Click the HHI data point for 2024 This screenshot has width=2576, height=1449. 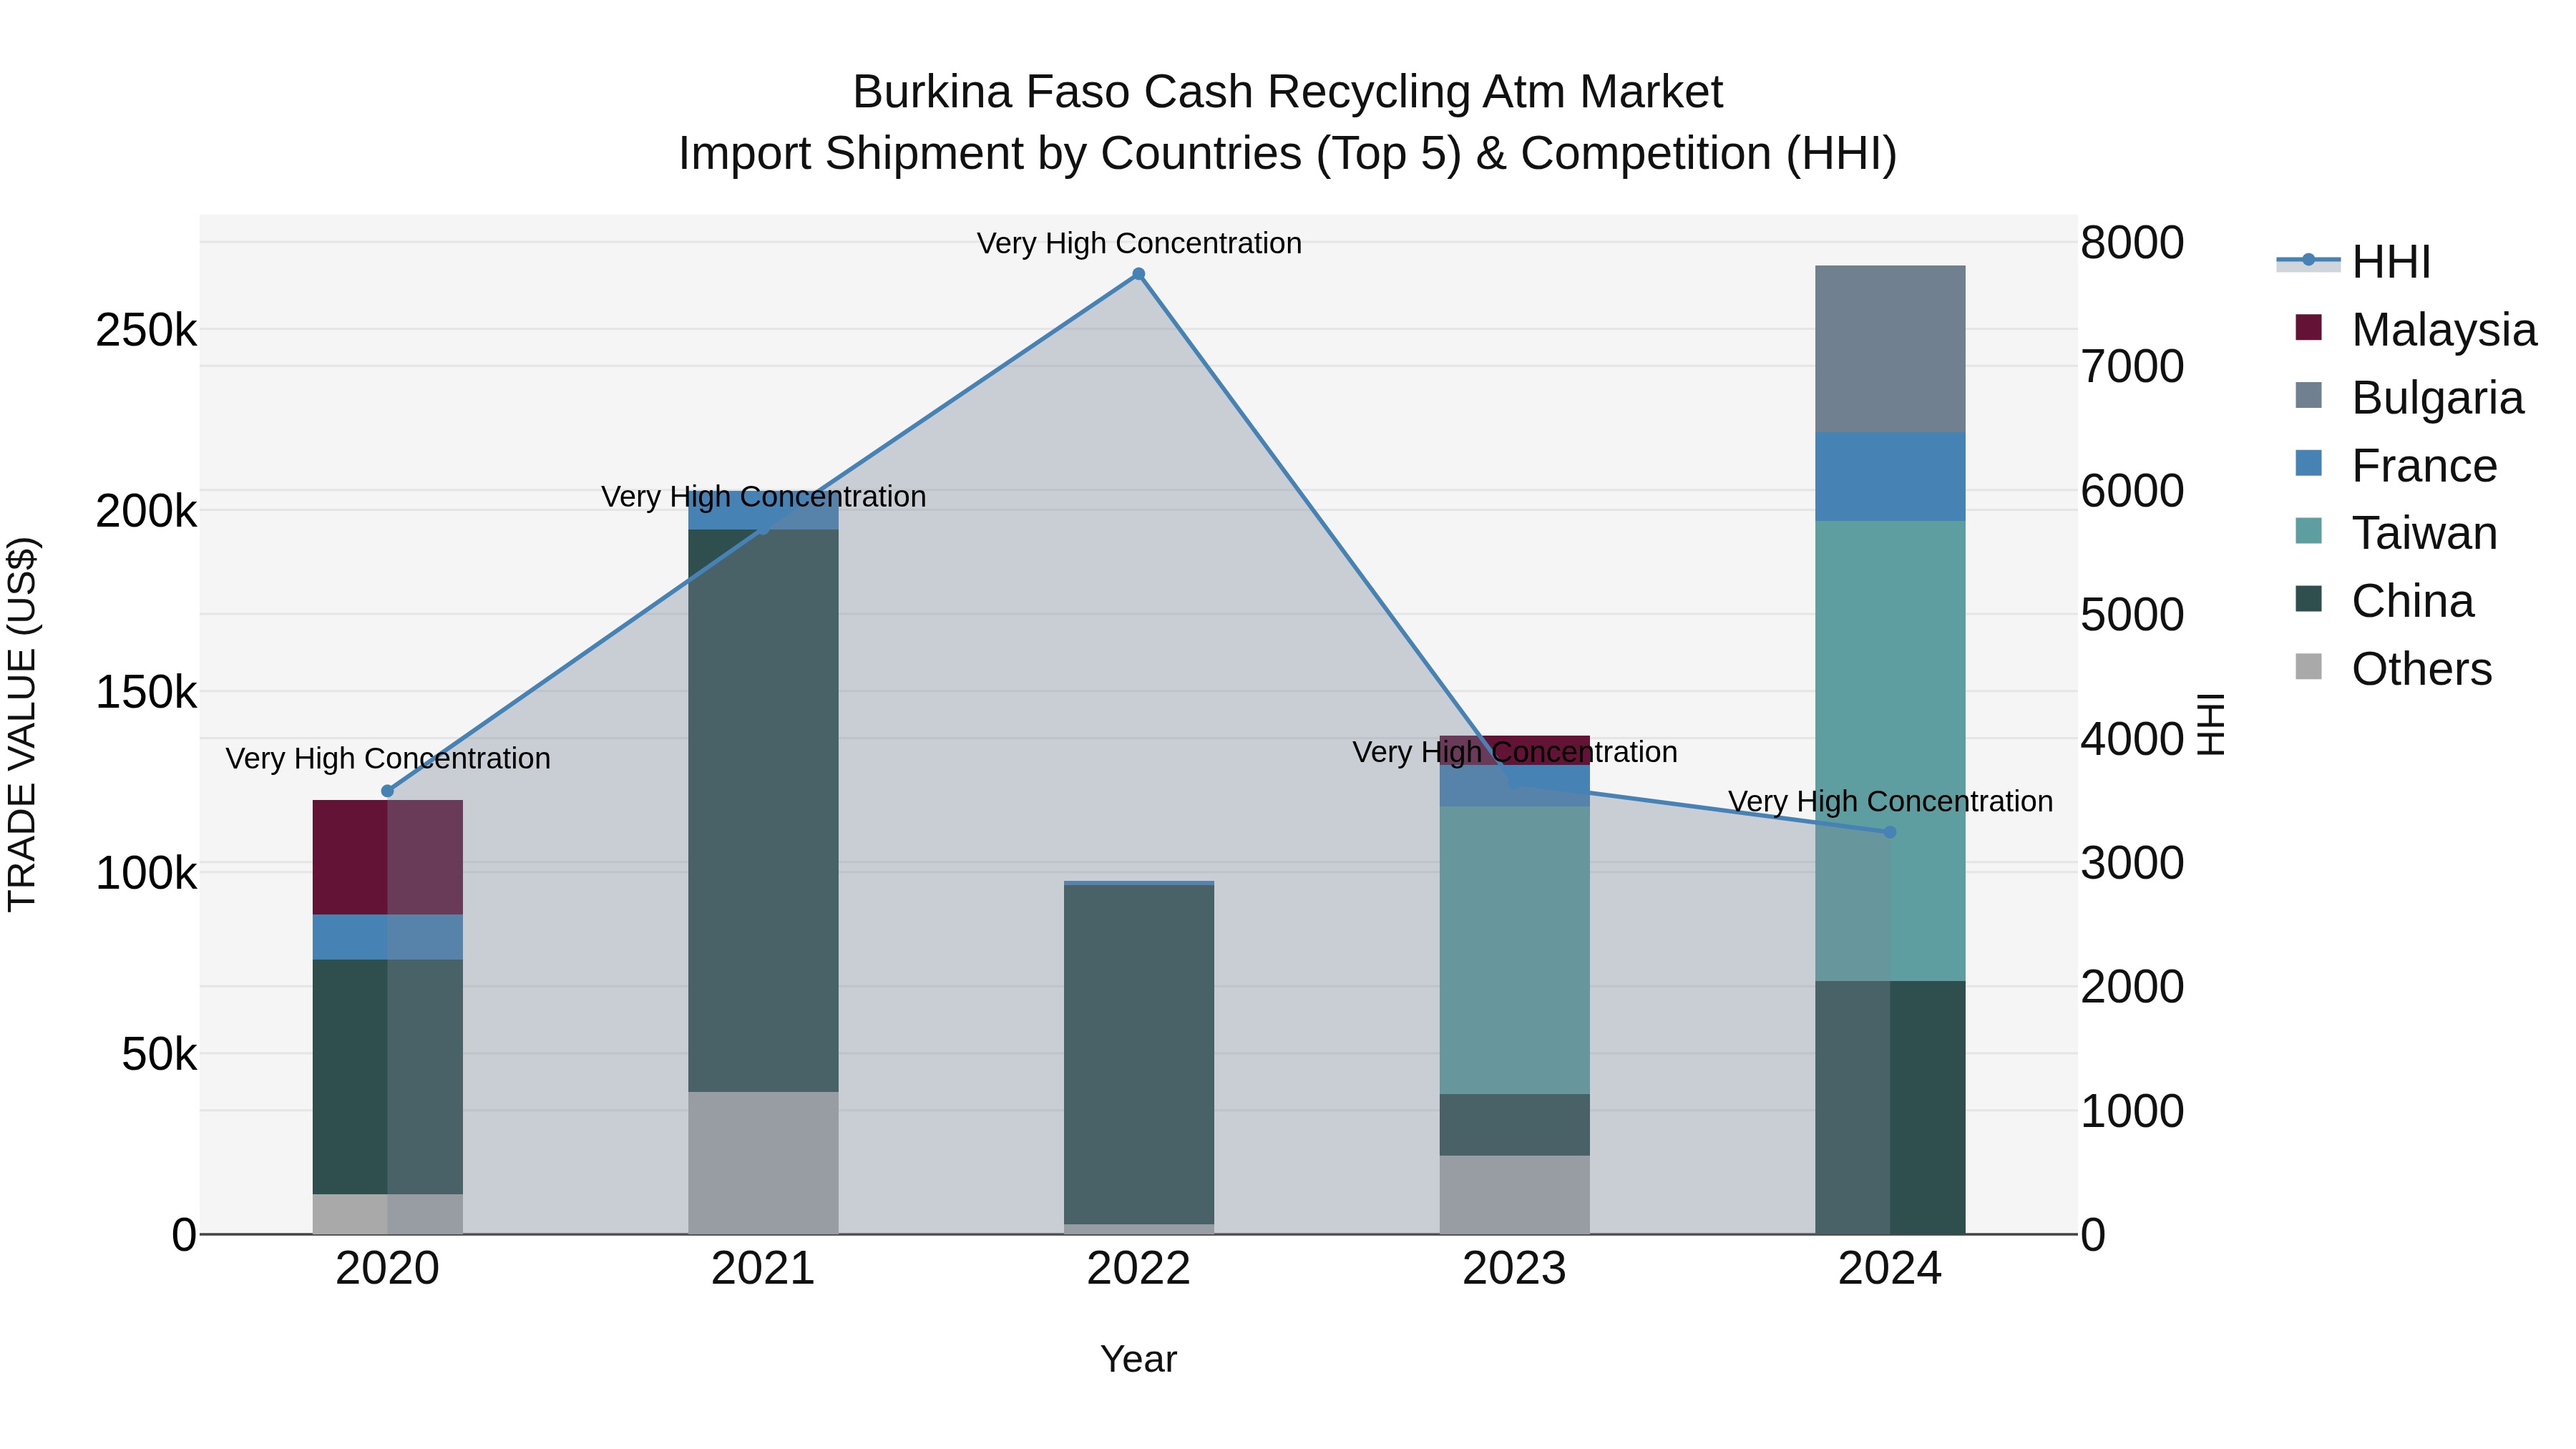(x=1890, y=832)
